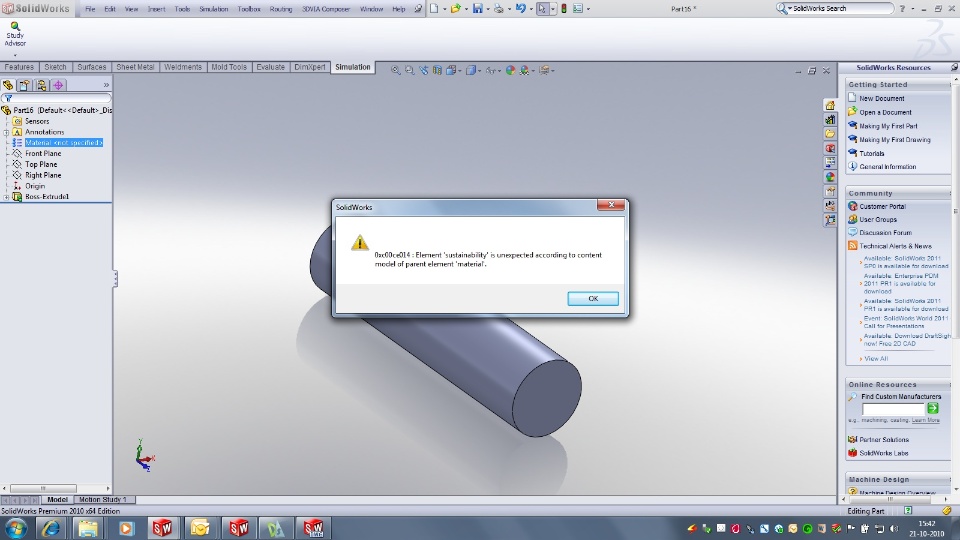Viewport: 960px width, 540px height.
Task: Click the New document icon
Action: point(434,9)
